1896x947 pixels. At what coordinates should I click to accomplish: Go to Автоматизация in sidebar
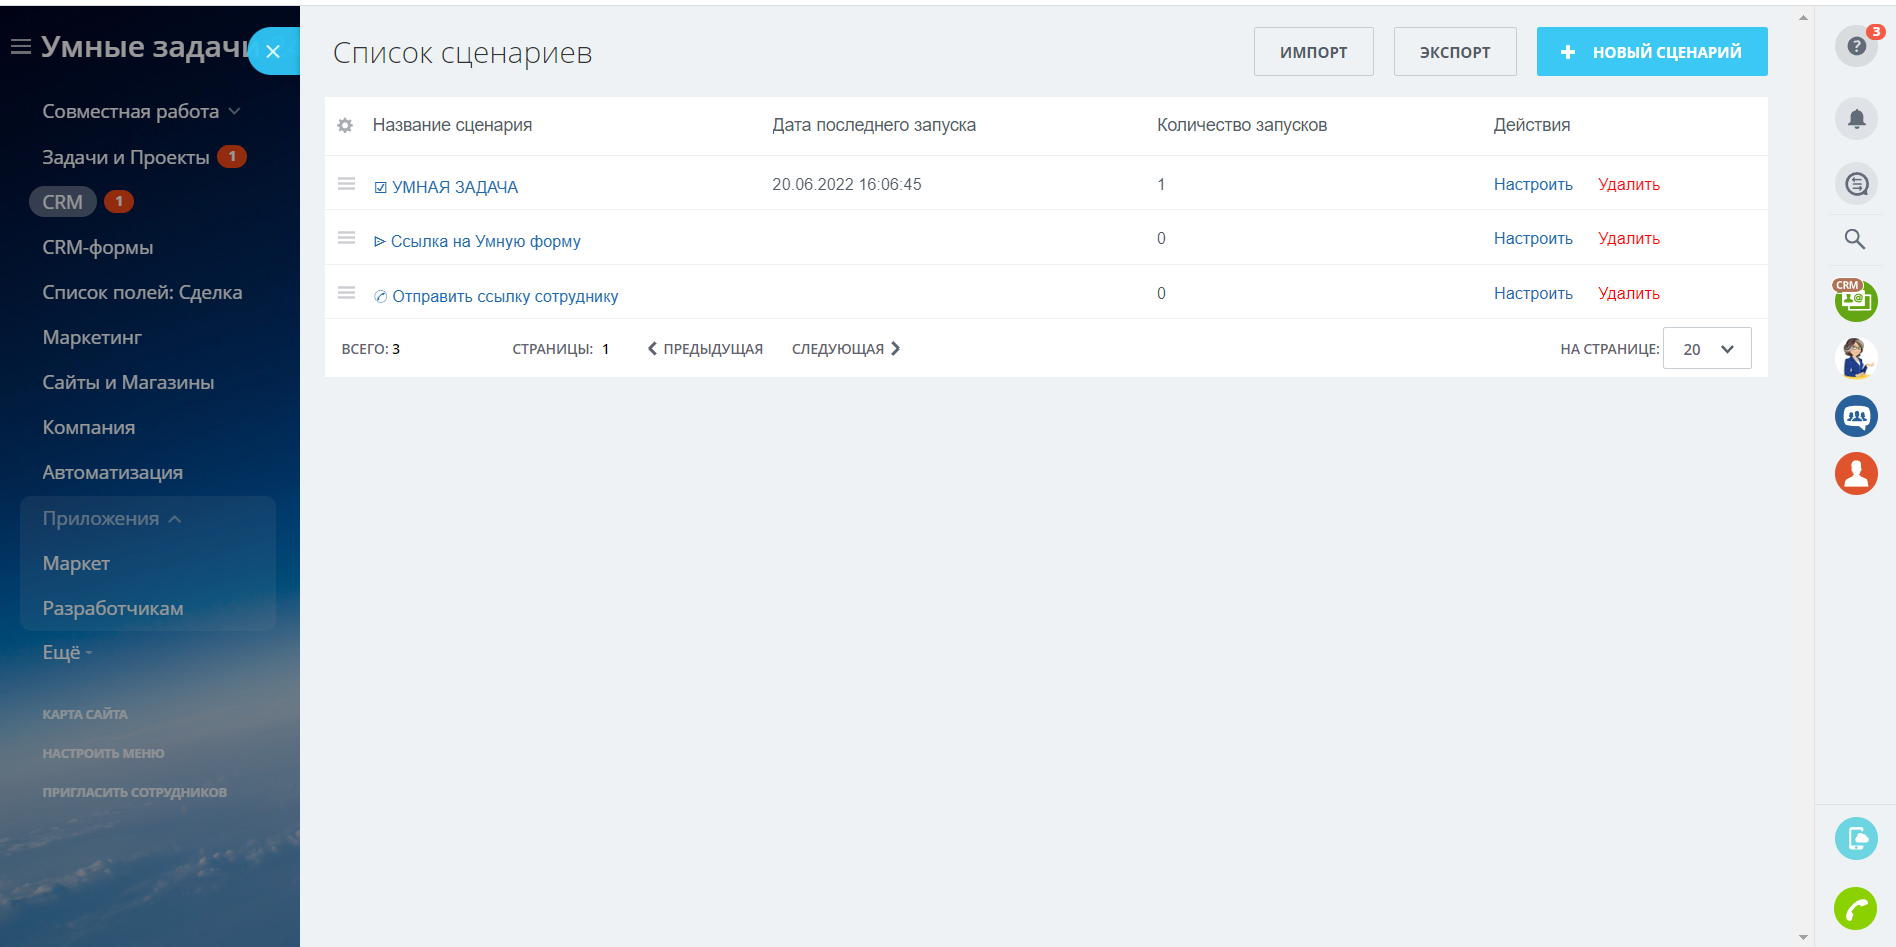tap(112, 473)
